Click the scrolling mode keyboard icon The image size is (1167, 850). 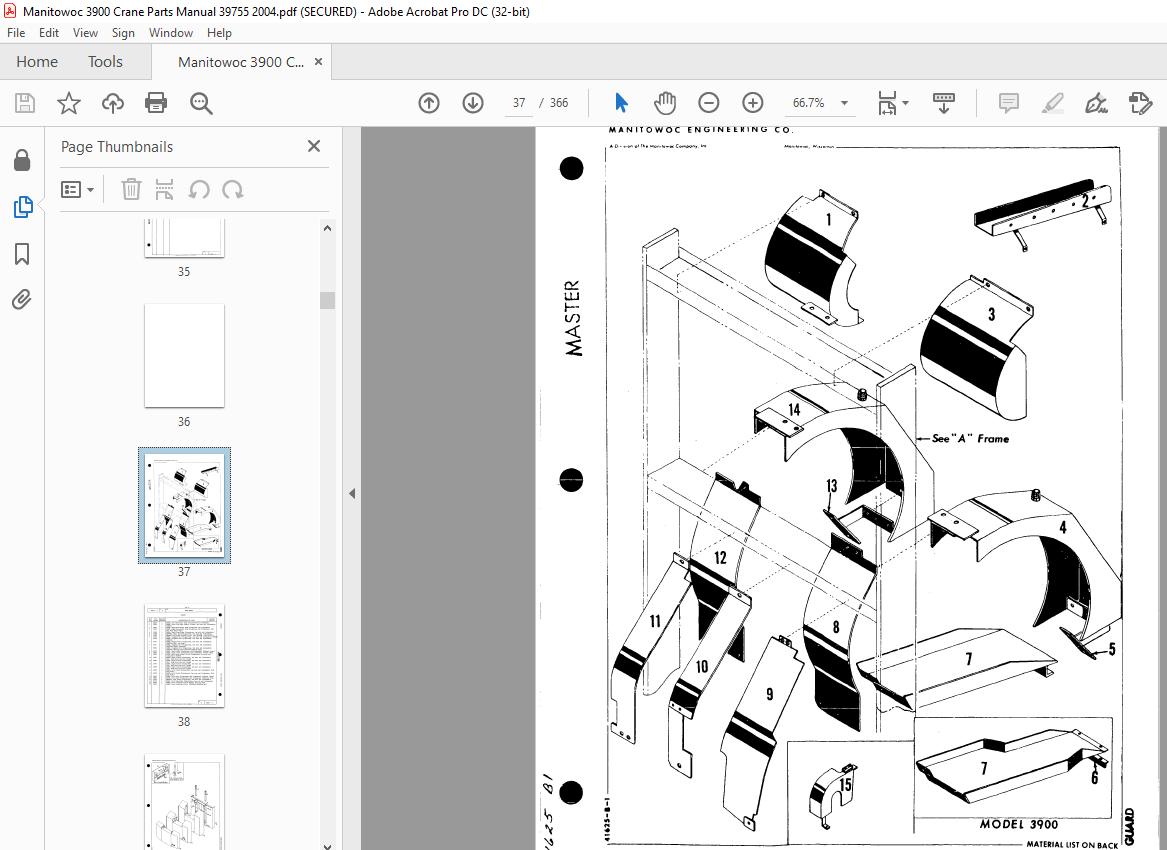pos(943,103)
